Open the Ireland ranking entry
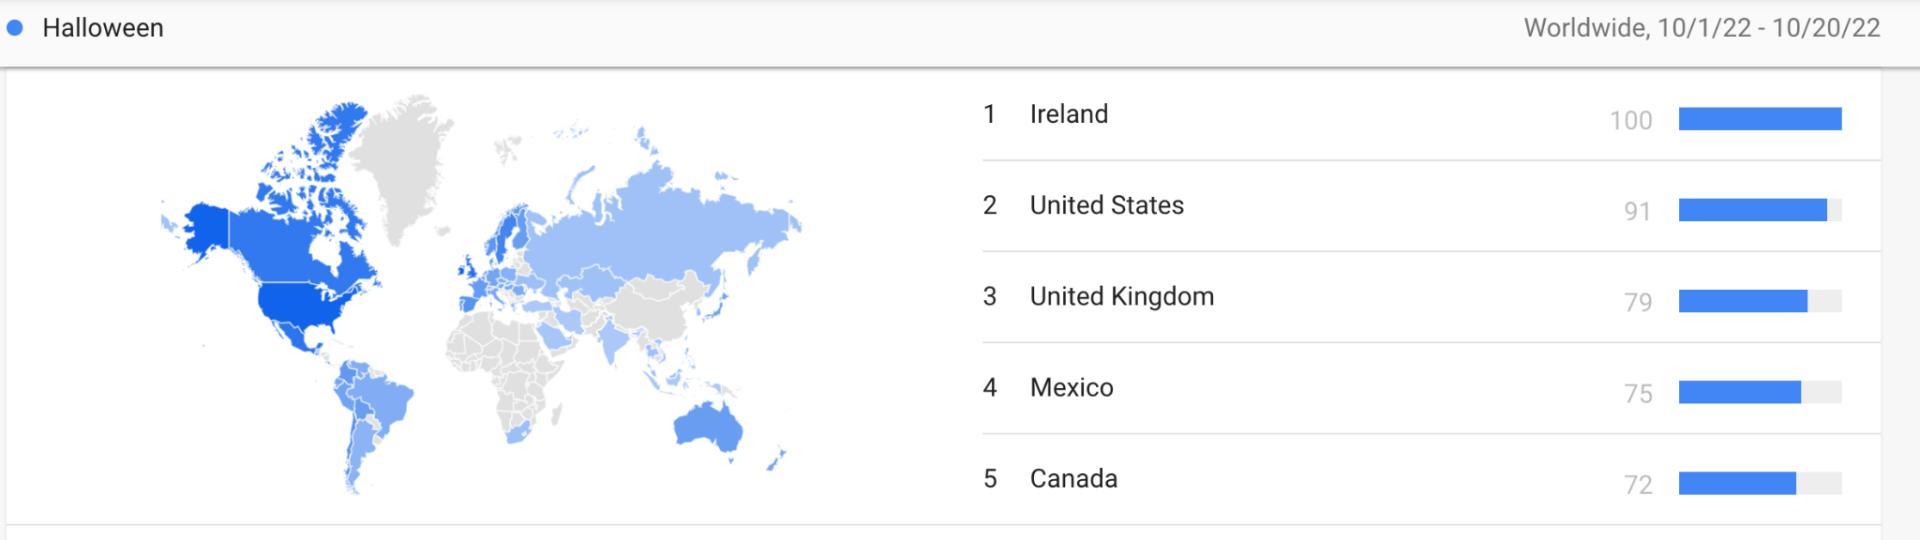1920x540 pixels. tap(1431, 115)
